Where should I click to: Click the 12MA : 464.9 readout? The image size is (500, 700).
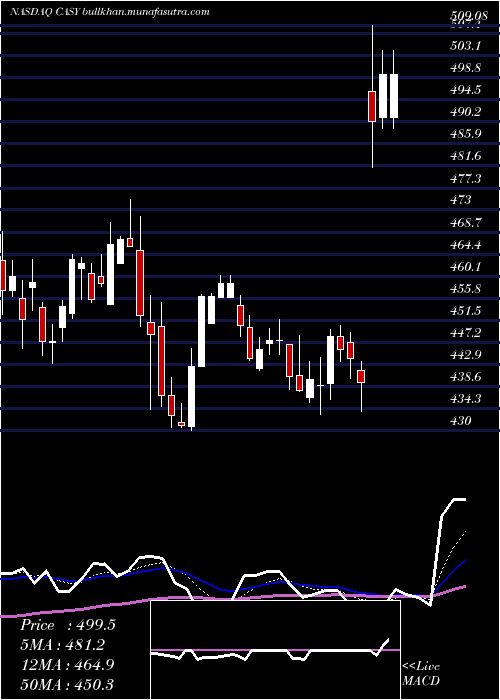click(67, 664)
